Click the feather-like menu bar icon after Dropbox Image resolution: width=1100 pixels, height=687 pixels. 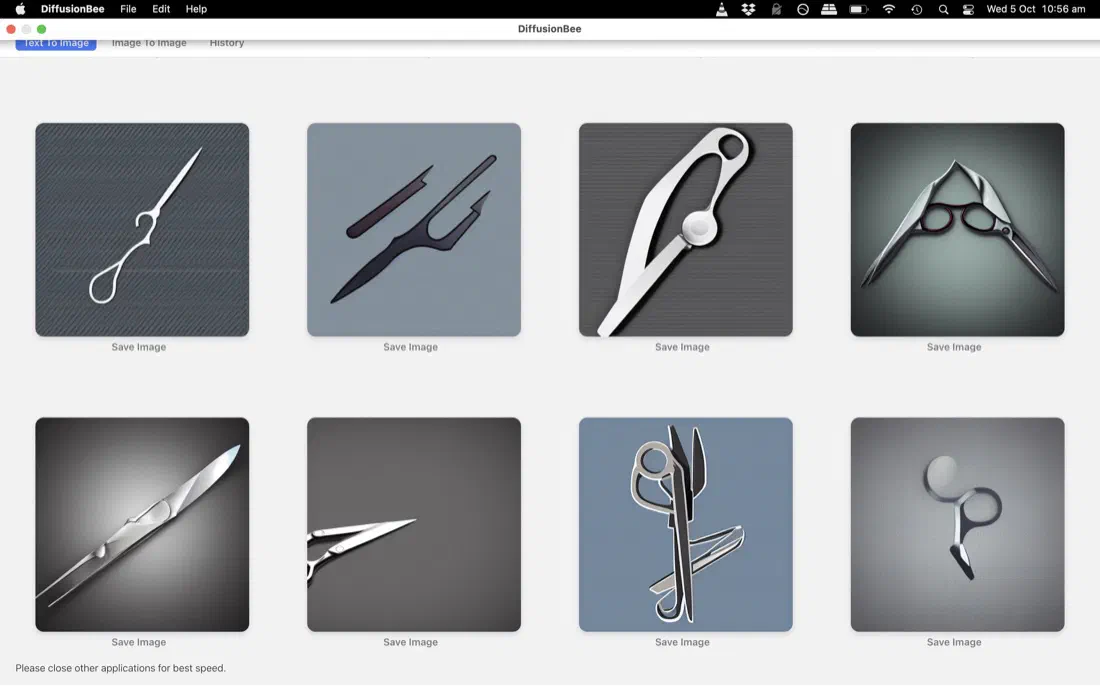[x=776, y=9]
